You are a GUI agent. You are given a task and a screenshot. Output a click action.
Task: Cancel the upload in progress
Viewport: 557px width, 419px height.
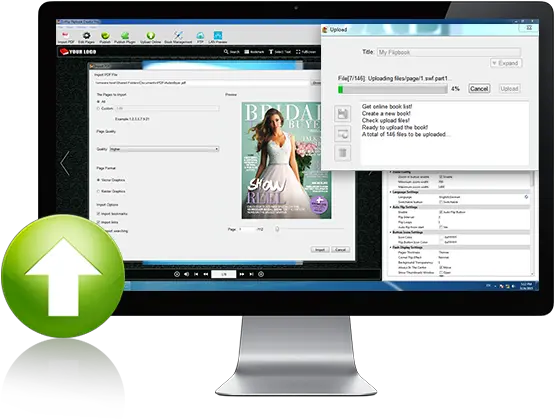tap(479, 89)
